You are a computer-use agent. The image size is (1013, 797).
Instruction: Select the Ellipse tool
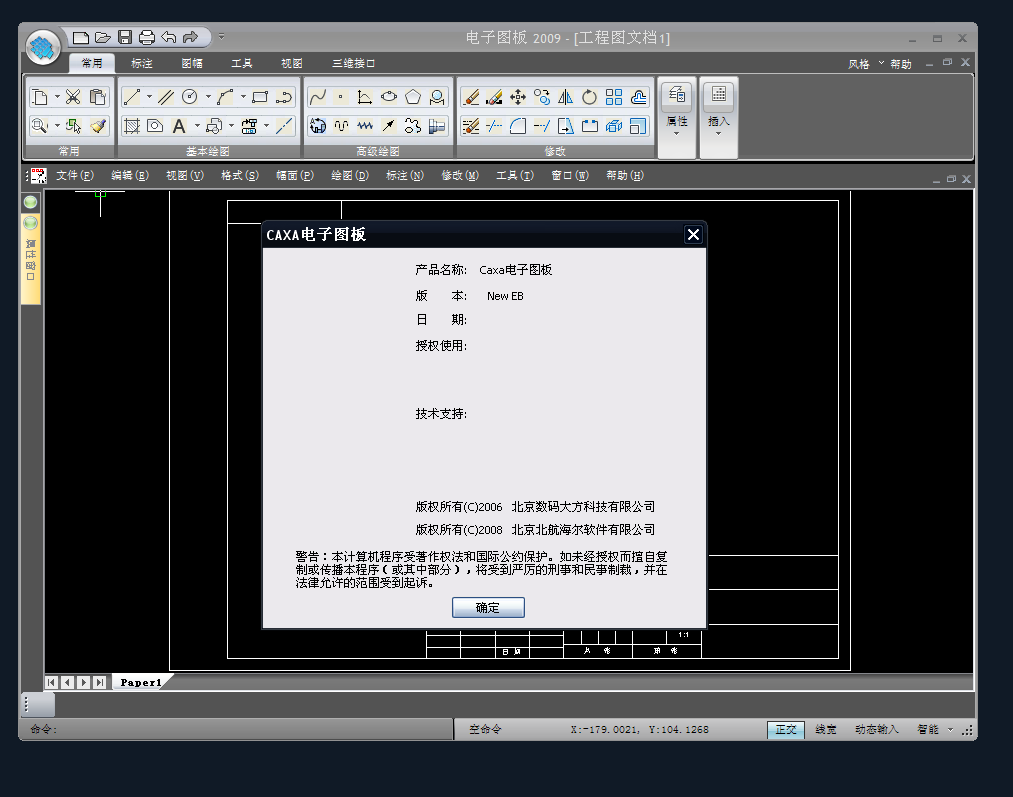389,97
